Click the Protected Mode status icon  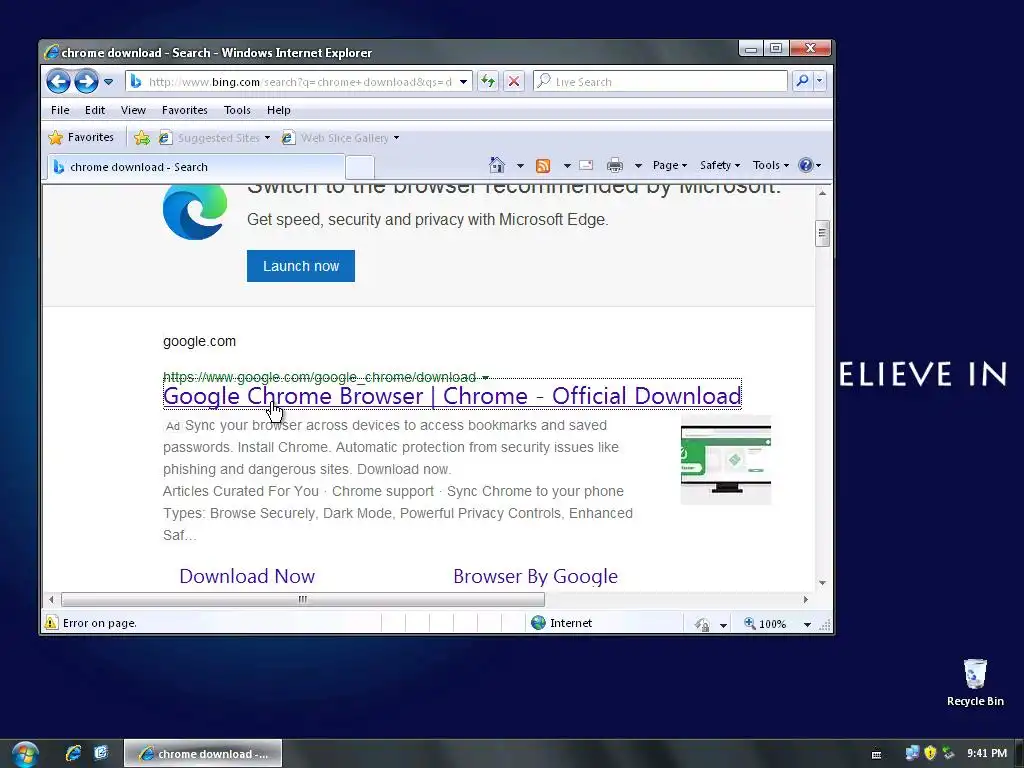[702, 624]
